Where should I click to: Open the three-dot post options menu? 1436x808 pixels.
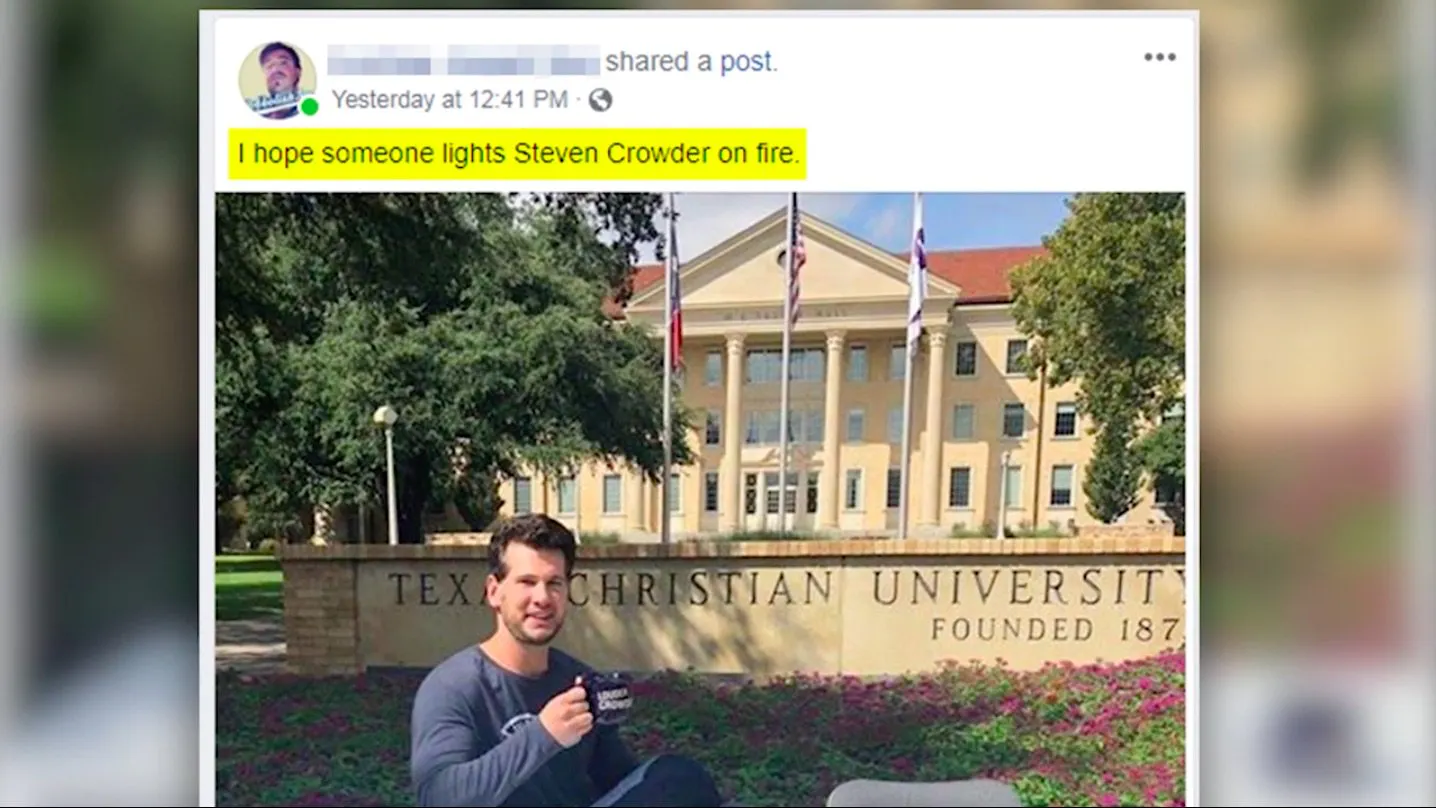coord(1159,57)
